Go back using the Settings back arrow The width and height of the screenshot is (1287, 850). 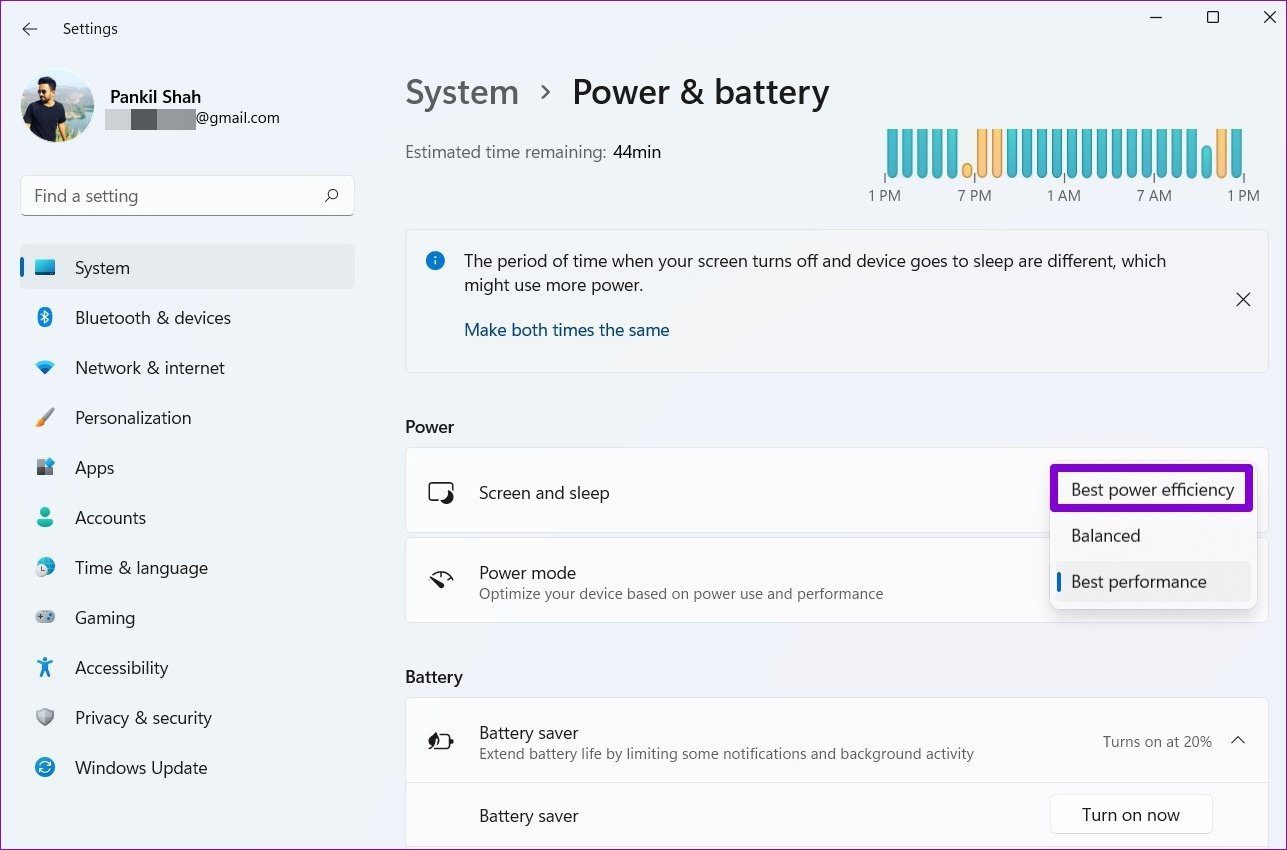30,29
